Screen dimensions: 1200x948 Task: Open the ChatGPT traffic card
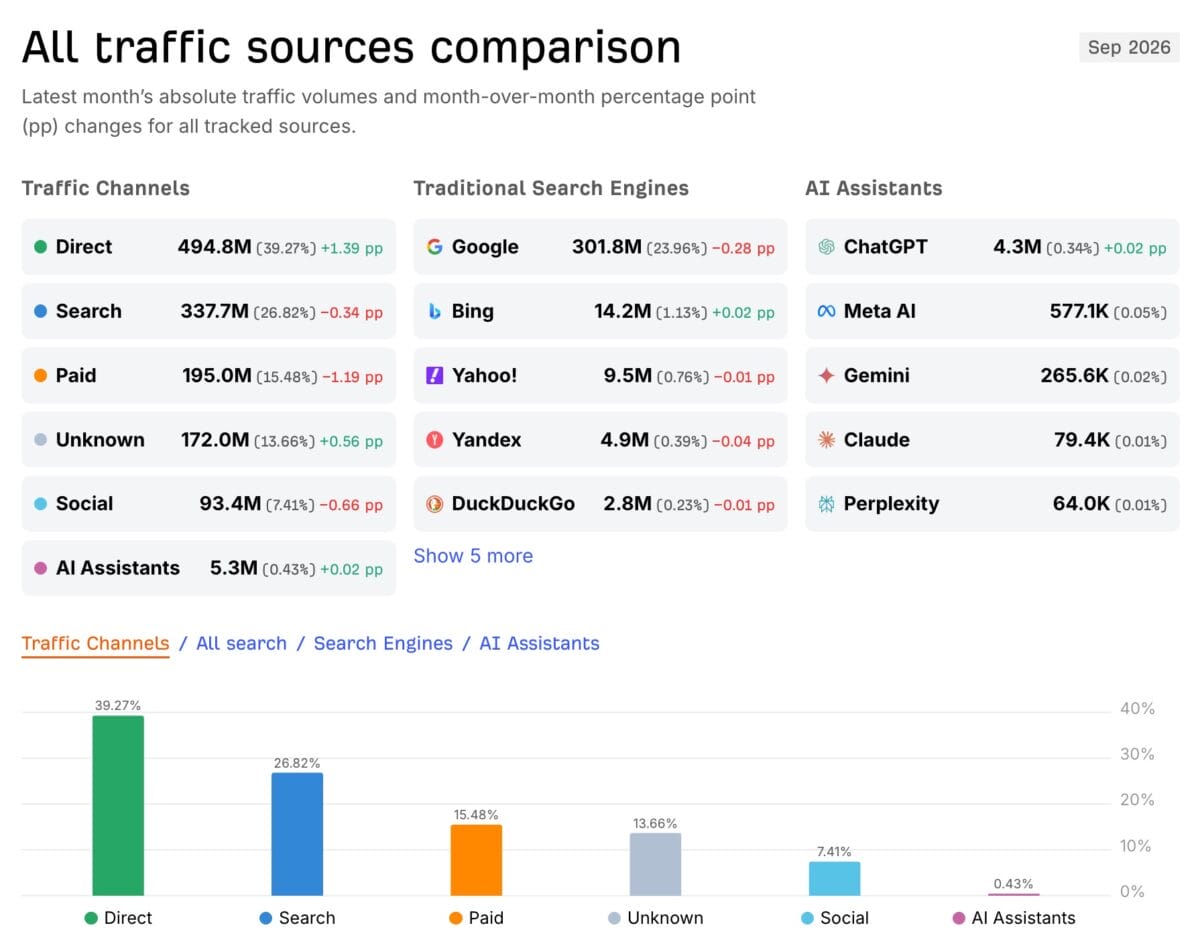click(x=992, y=247)
